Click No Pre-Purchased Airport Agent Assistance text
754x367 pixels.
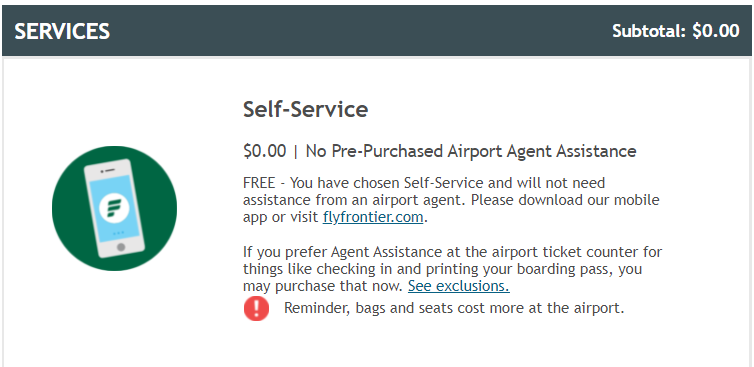click(471, 151)
